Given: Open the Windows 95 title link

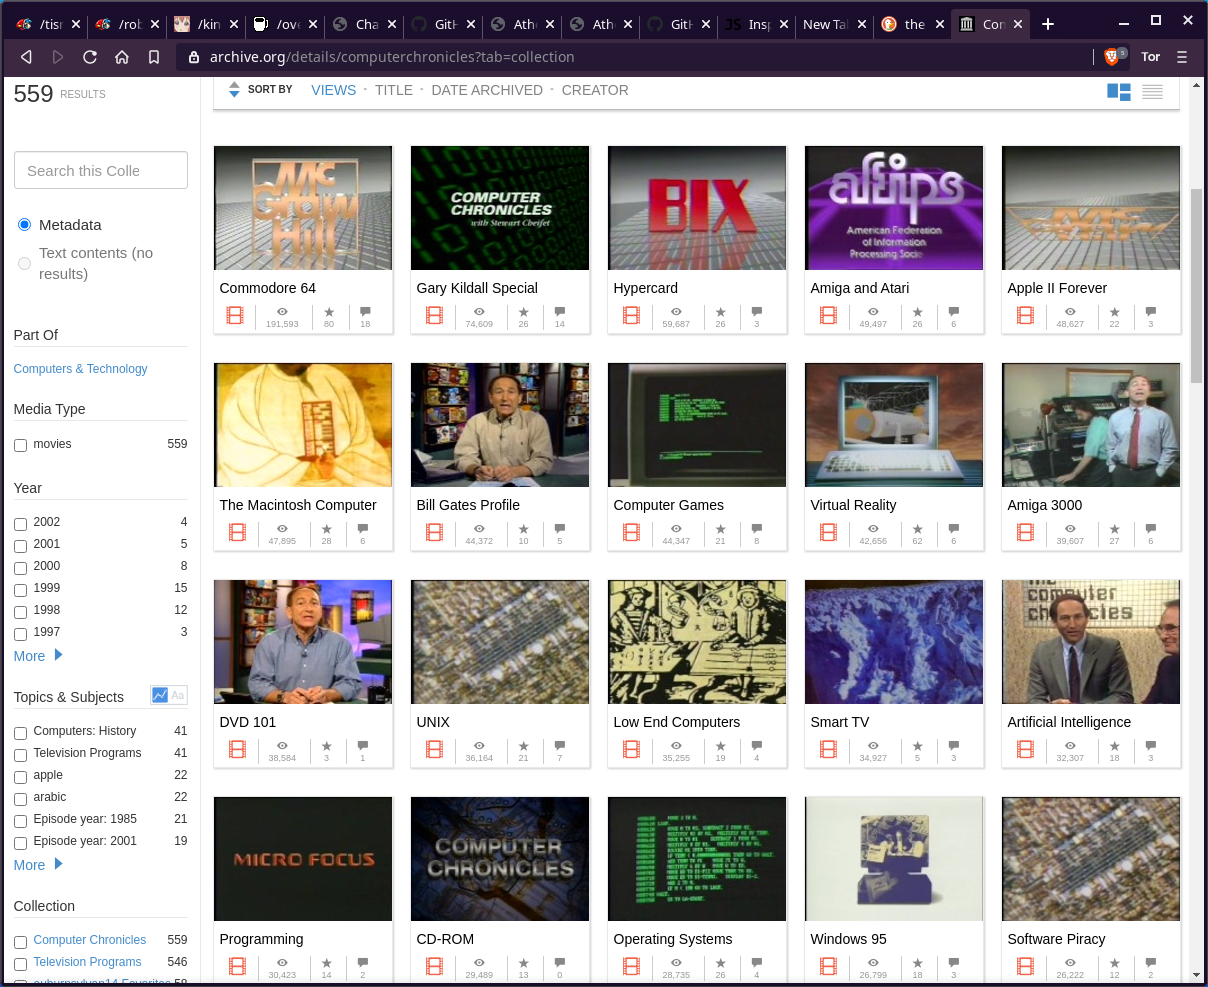Looking at the screenshot, I should (x=848, y=939).
